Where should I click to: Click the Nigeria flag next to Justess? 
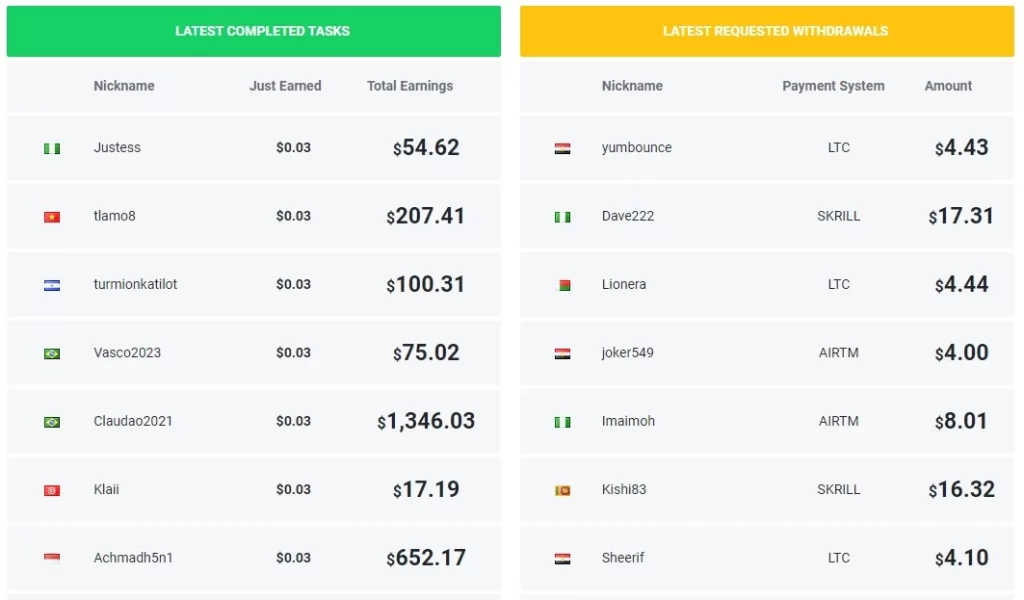click(52, 148)
